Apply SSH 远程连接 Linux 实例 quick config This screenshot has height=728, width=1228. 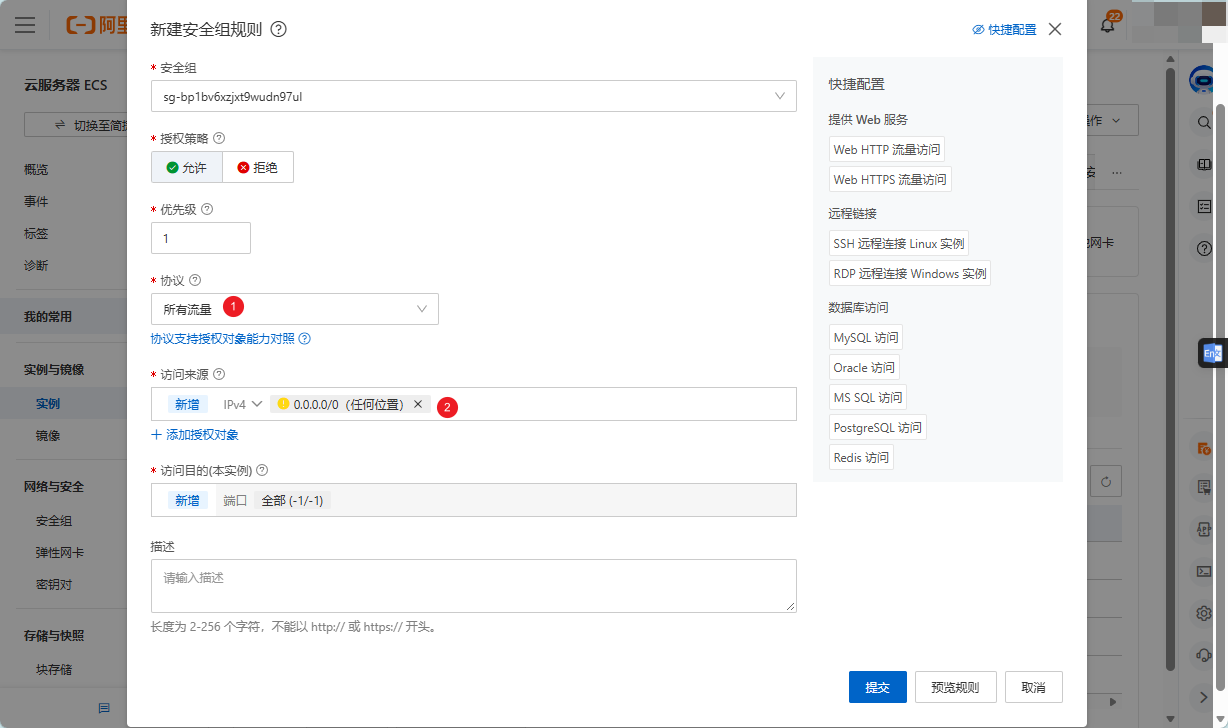(x=899, y=243)
